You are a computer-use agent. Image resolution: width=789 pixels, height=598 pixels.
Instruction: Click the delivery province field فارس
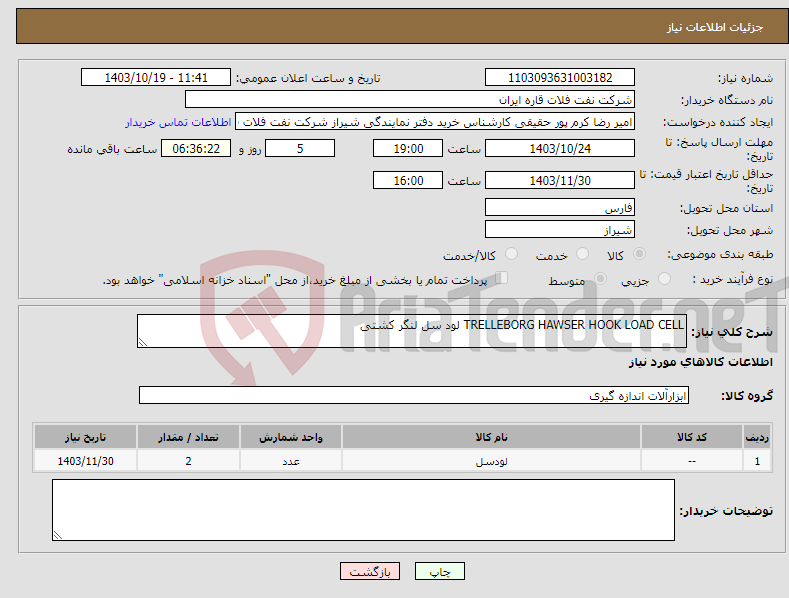(560, 207)
